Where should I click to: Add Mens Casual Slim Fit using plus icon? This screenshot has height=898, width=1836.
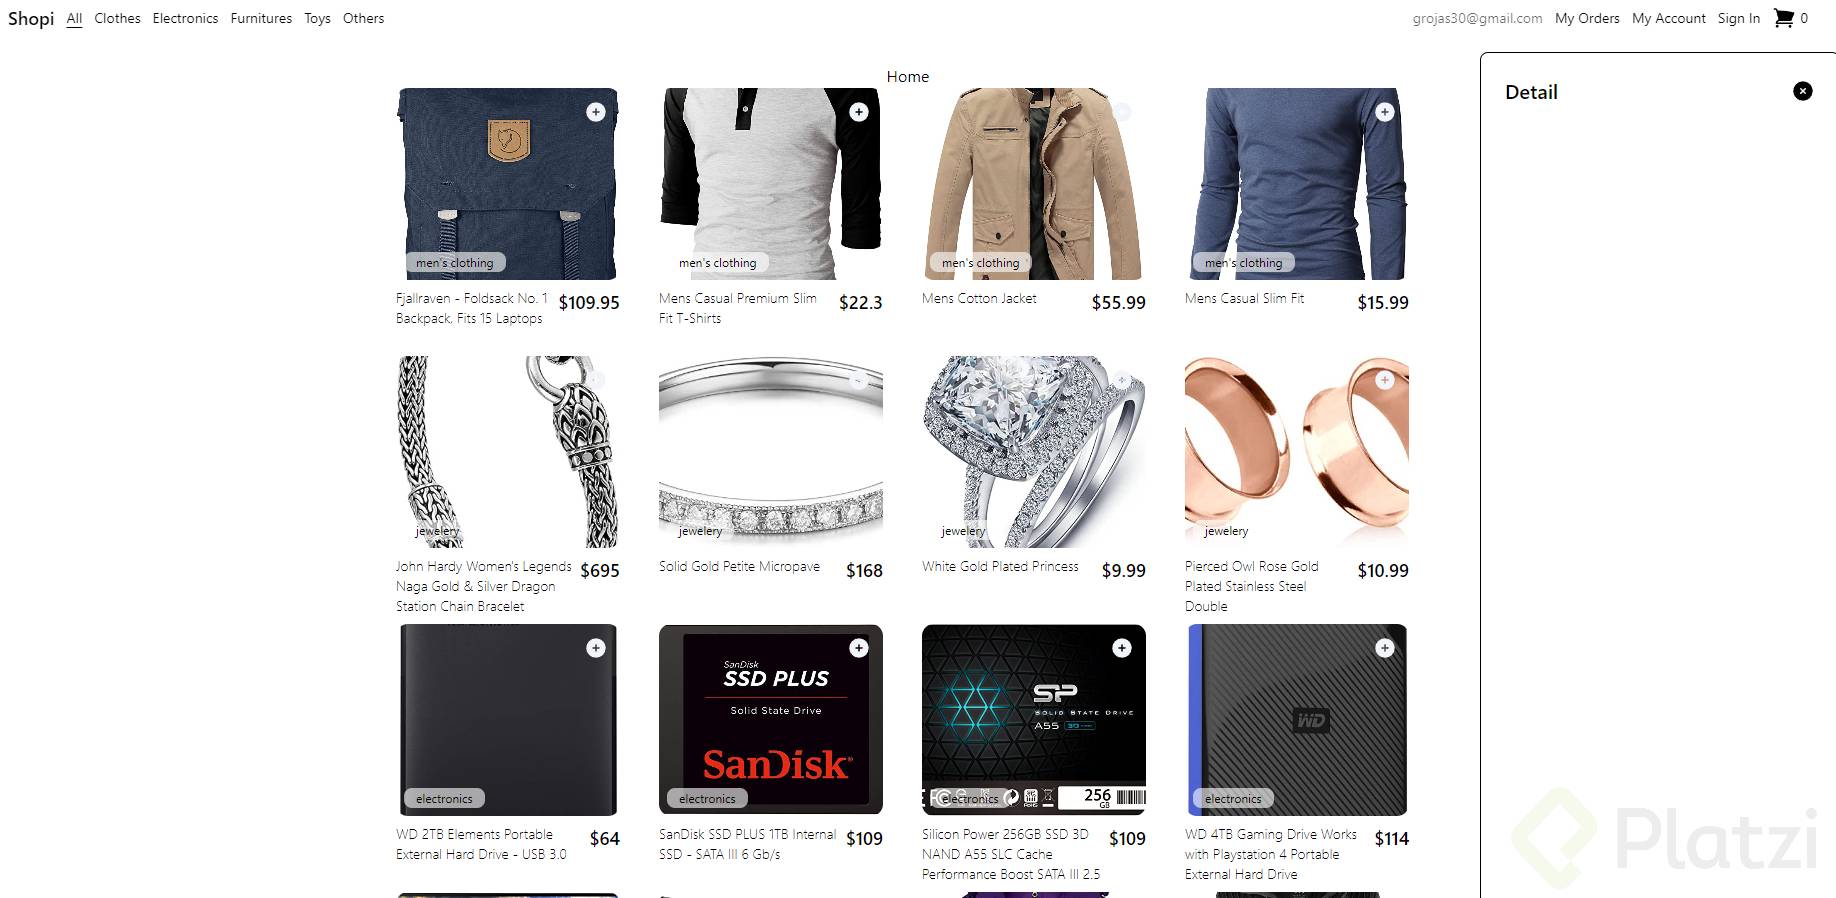pos(1385,112)
